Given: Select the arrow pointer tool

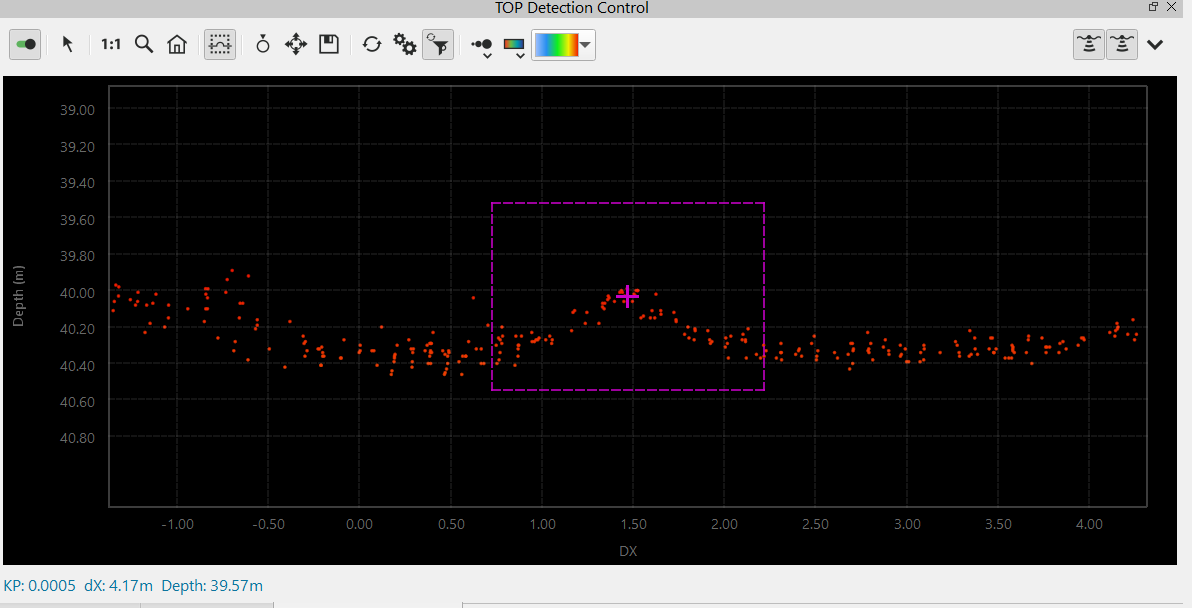Looking at the screenshot, I should 68,45.
